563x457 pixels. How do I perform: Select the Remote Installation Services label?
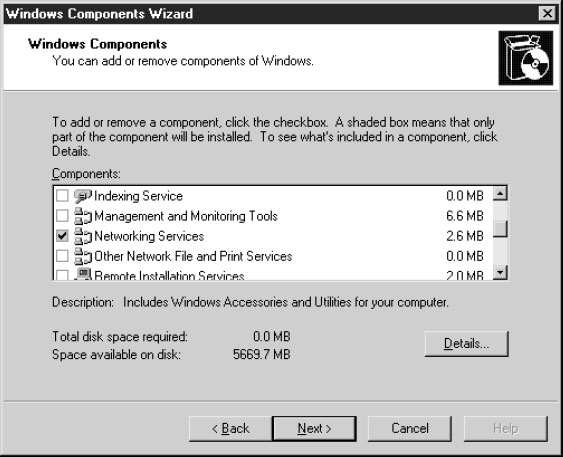169,275
